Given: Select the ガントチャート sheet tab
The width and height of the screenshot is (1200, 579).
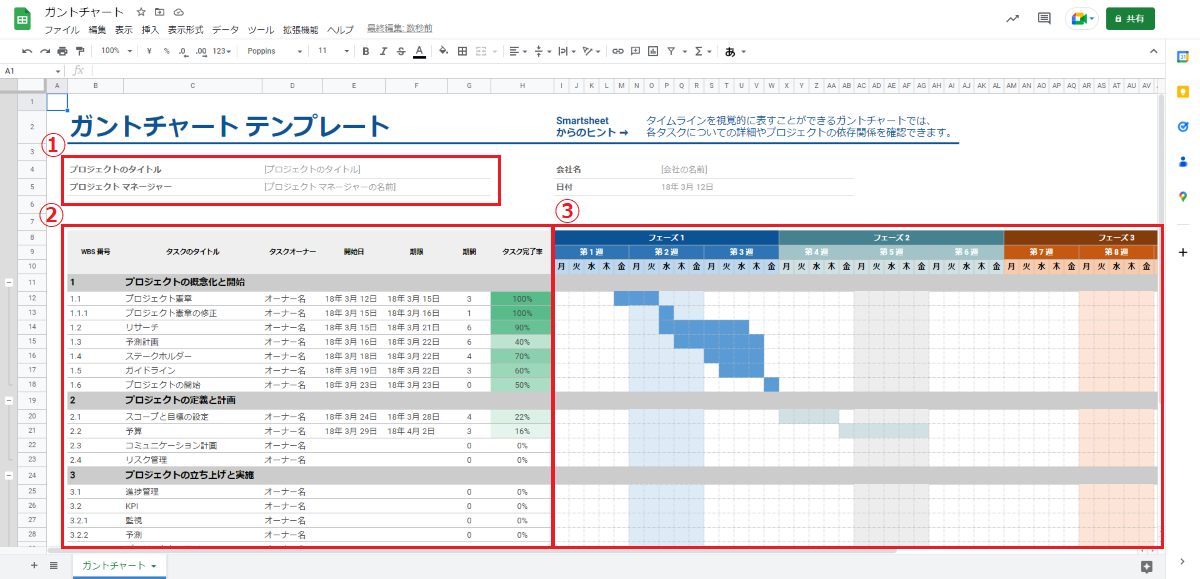Looking at the screenshot, I should point(119,566).
